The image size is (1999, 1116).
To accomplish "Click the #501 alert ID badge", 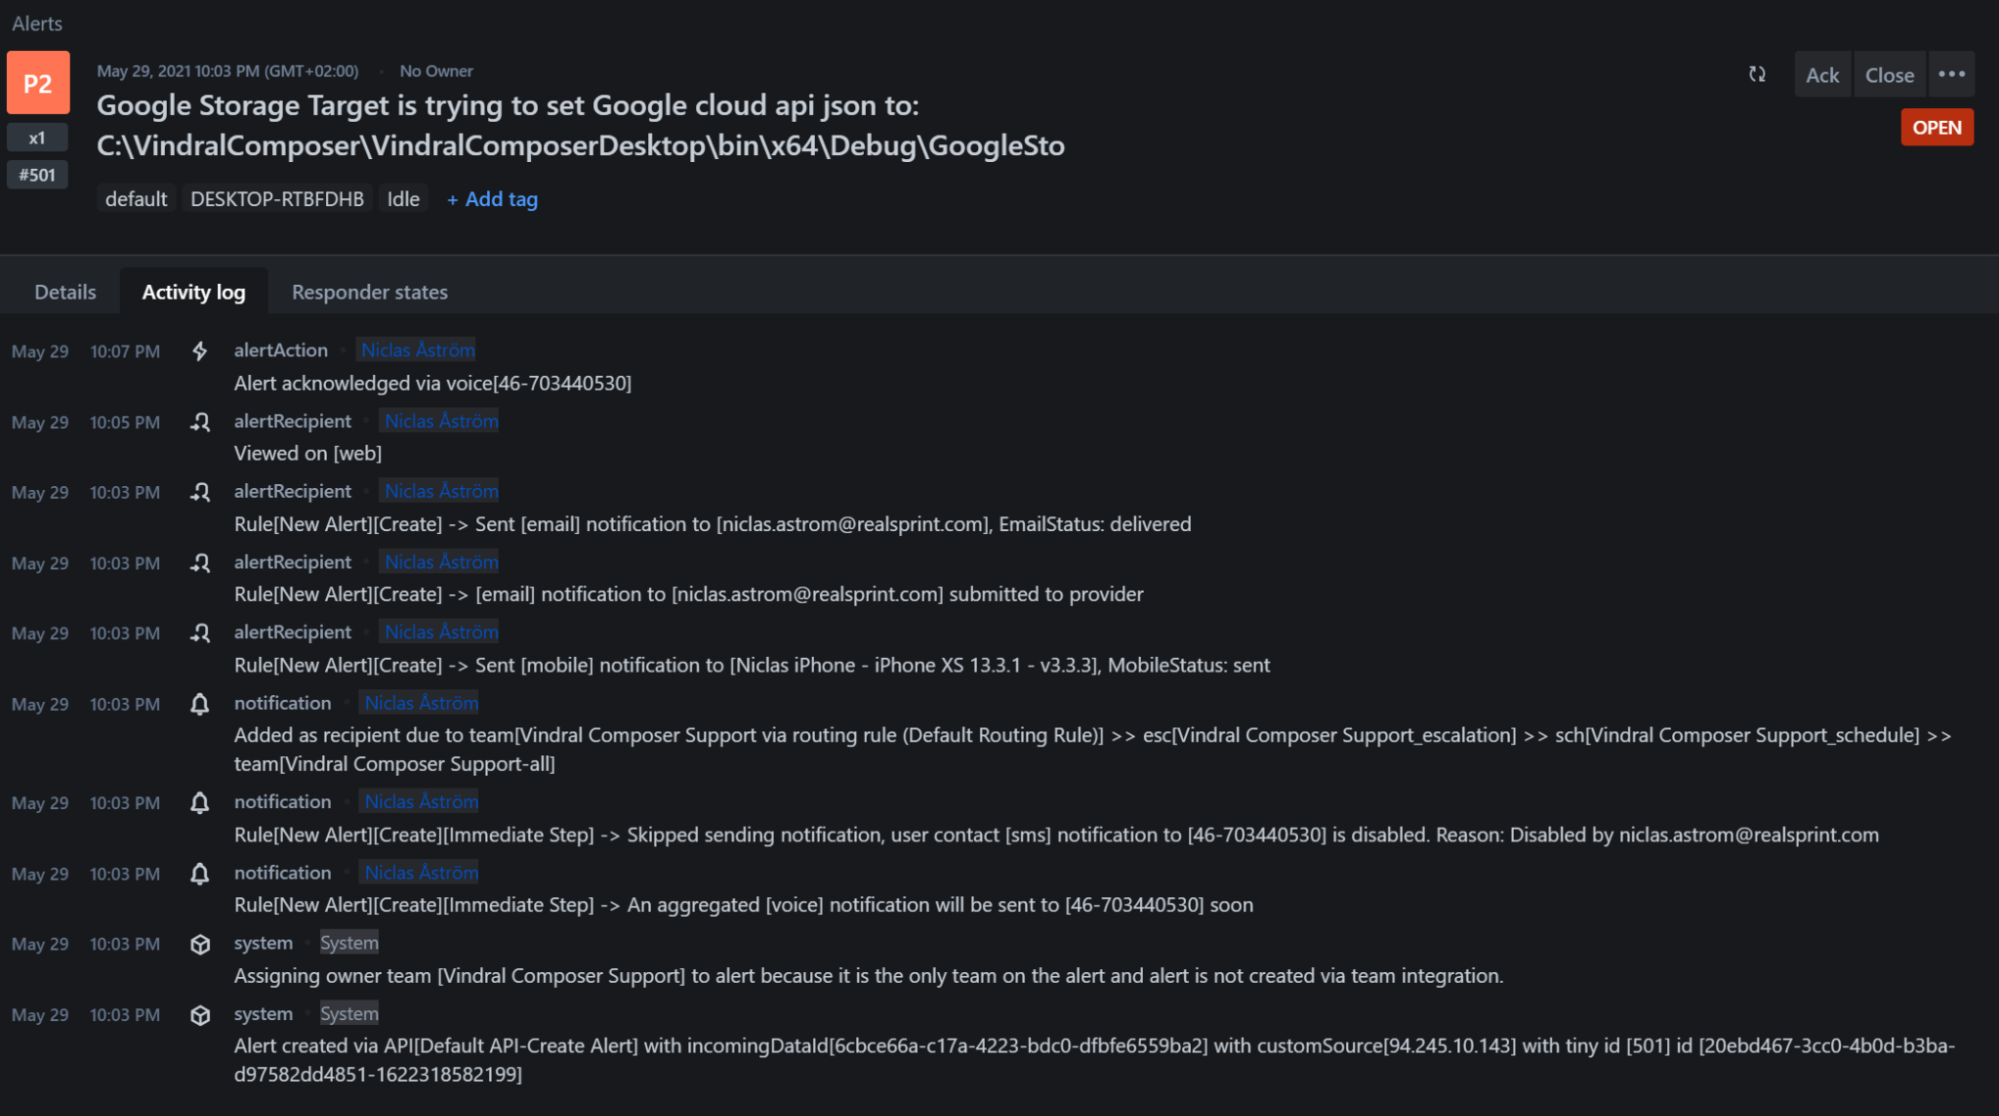I will [x=37, y=175].
